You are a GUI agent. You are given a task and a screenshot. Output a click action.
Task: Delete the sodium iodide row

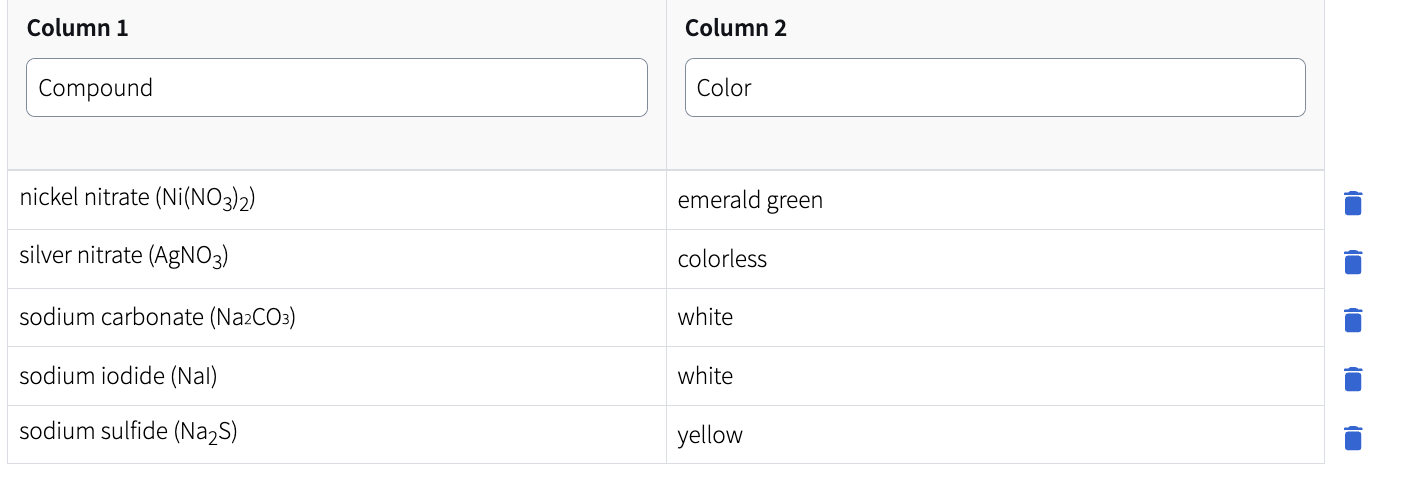click(x=1352, y=379)
